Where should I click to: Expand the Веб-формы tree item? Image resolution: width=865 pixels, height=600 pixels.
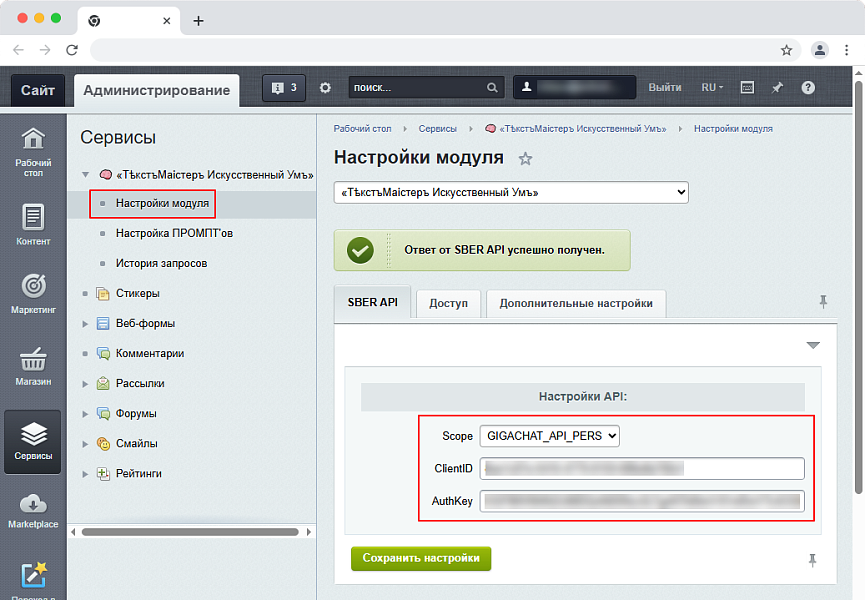point(85,323)
